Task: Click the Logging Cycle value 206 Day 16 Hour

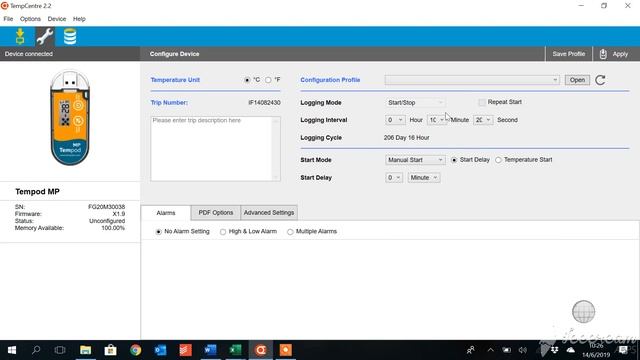Action: coord(407,138)
